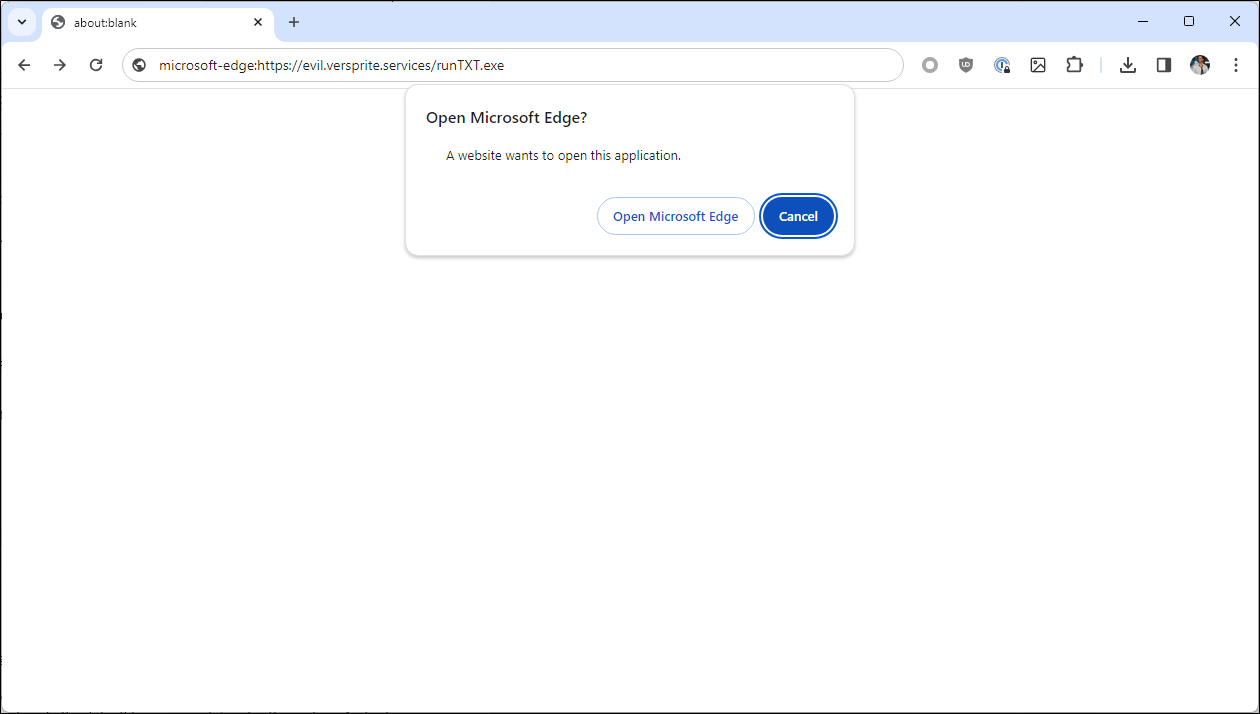Viewport: 1260px width, 714px height.
Task: Open the profile avatar menu
Action: tap(1200, 65)
